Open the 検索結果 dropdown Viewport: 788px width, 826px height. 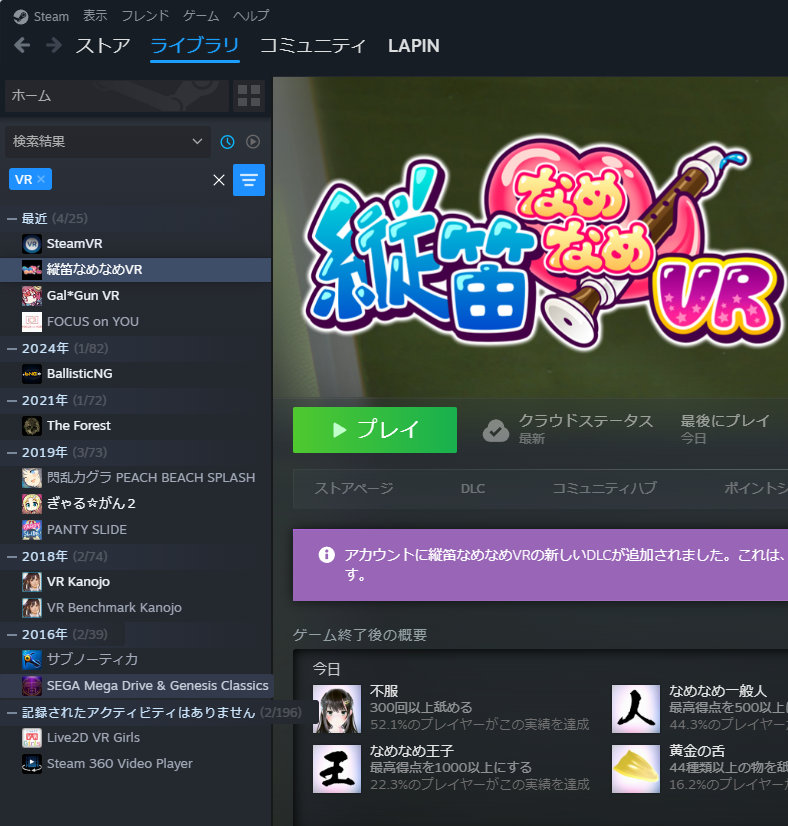point(107,142)
